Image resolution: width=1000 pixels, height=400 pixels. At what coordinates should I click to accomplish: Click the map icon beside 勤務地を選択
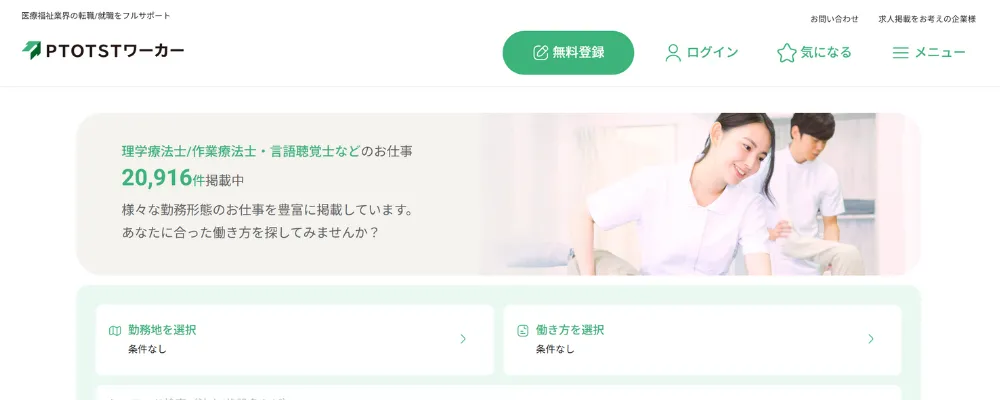pyautogui.click(x=115, y=330)
